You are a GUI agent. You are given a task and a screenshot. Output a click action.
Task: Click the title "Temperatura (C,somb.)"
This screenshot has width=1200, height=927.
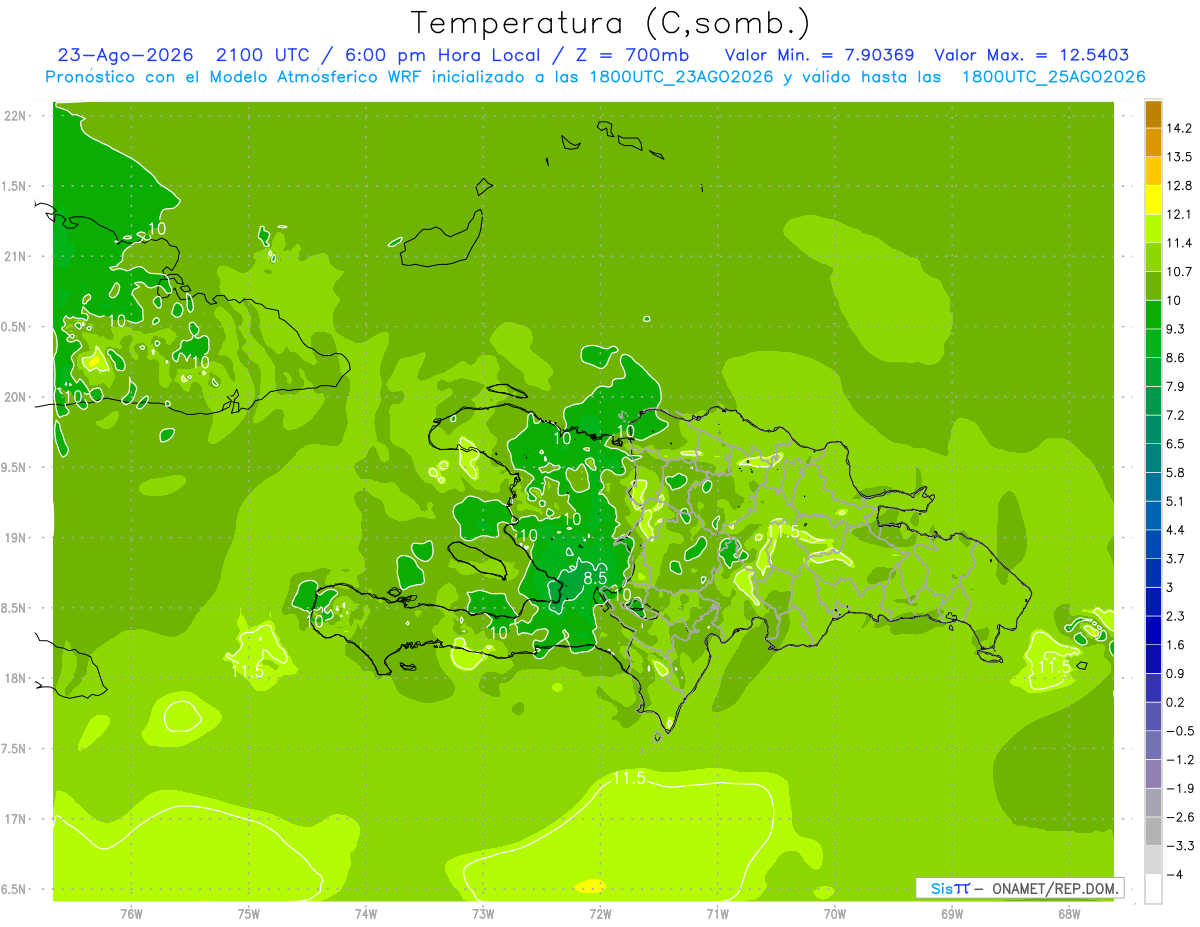[610, 24]
